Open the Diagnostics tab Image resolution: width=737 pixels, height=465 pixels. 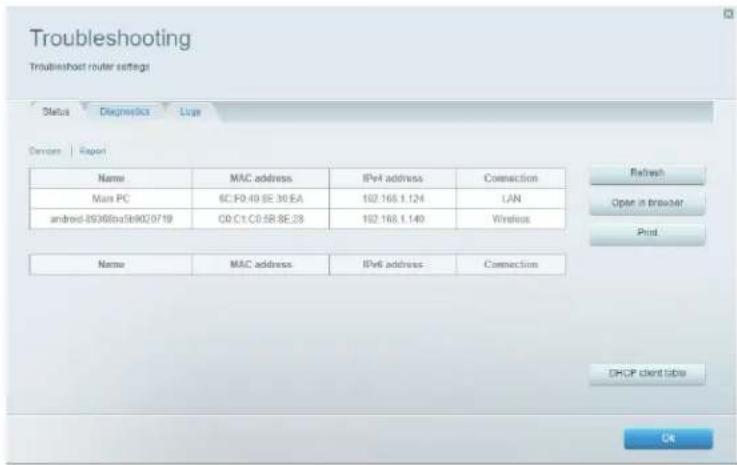125,112
